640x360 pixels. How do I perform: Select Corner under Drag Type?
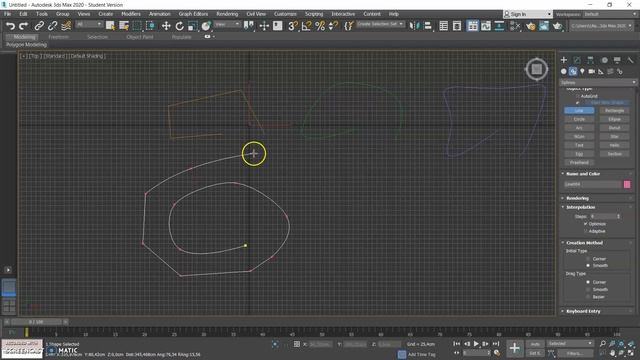tap(588, 282)
